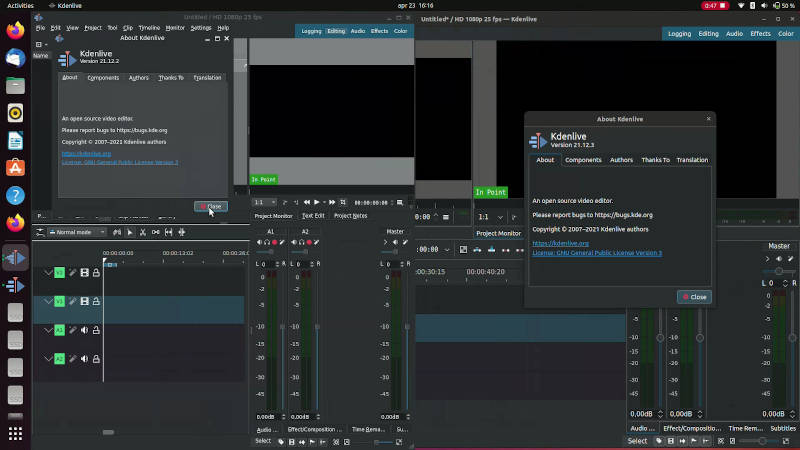Image resolution: width=800 pixels, height=450 pixels.
Task: Open the Project menu in left window
Action: click(93, 28)
